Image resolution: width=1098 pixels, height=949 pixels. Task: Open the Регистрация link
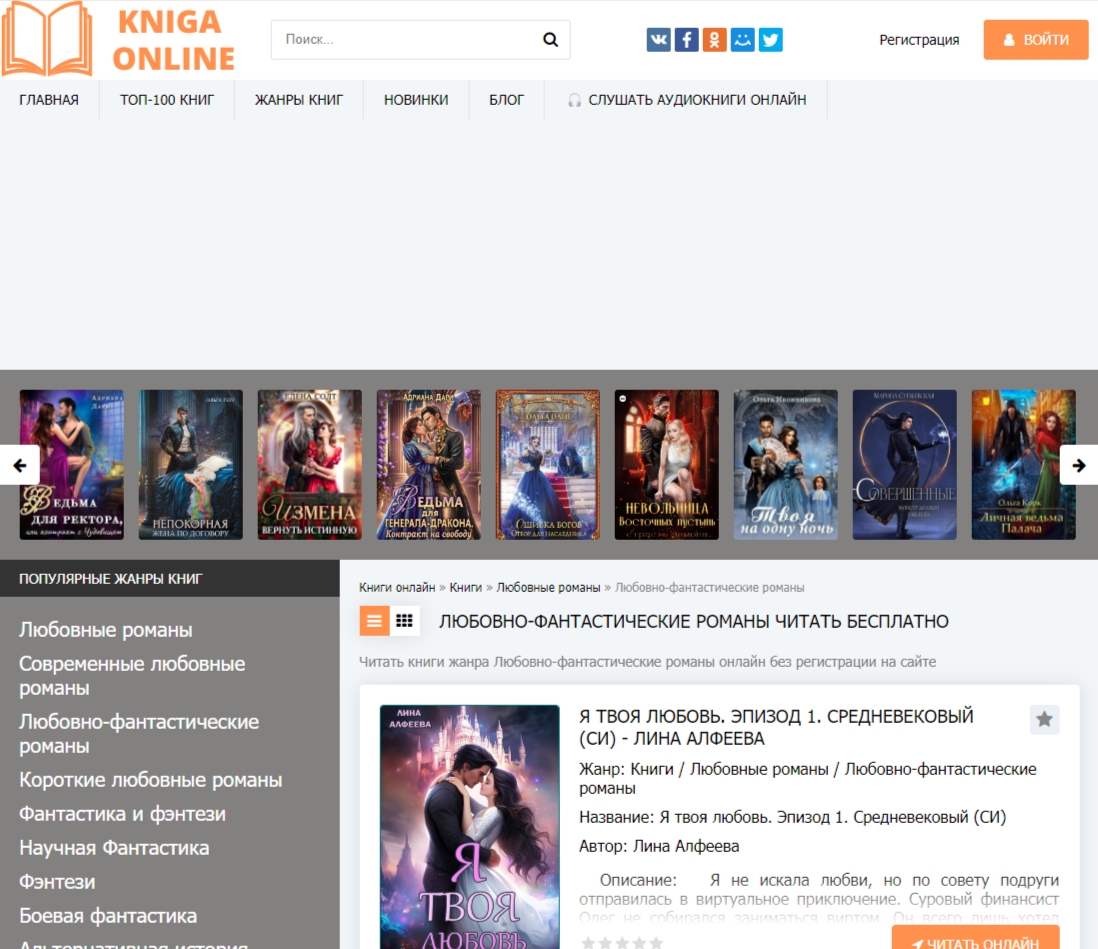[x=919, y=40]
